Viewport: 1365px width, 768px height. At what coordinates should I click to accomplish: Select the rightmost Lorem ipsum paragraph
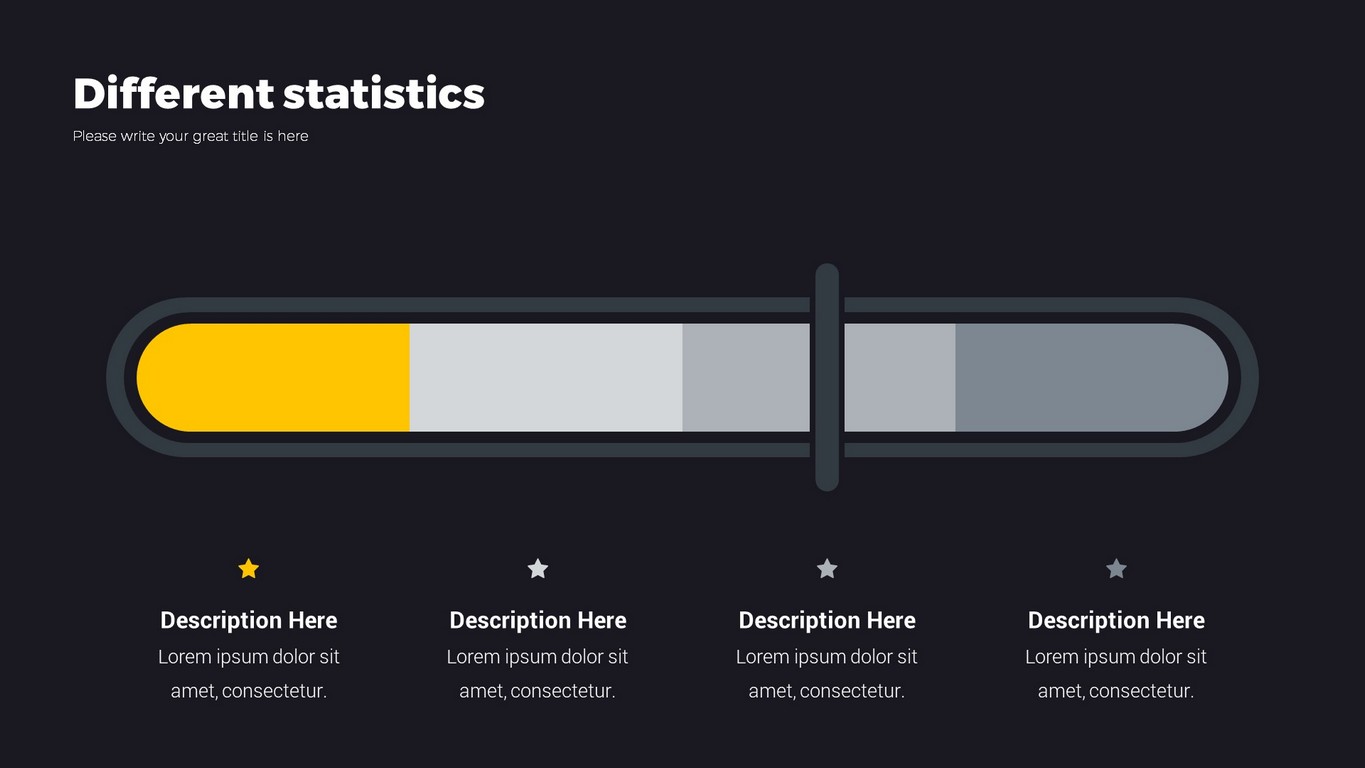pyautogui.click(x=1116, y=673)
